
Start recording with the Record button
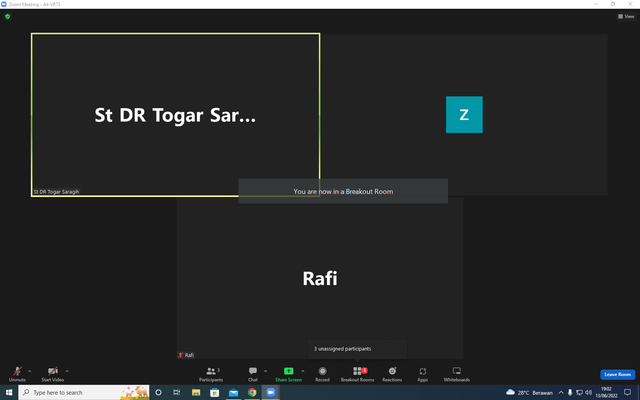click(322, 373)
